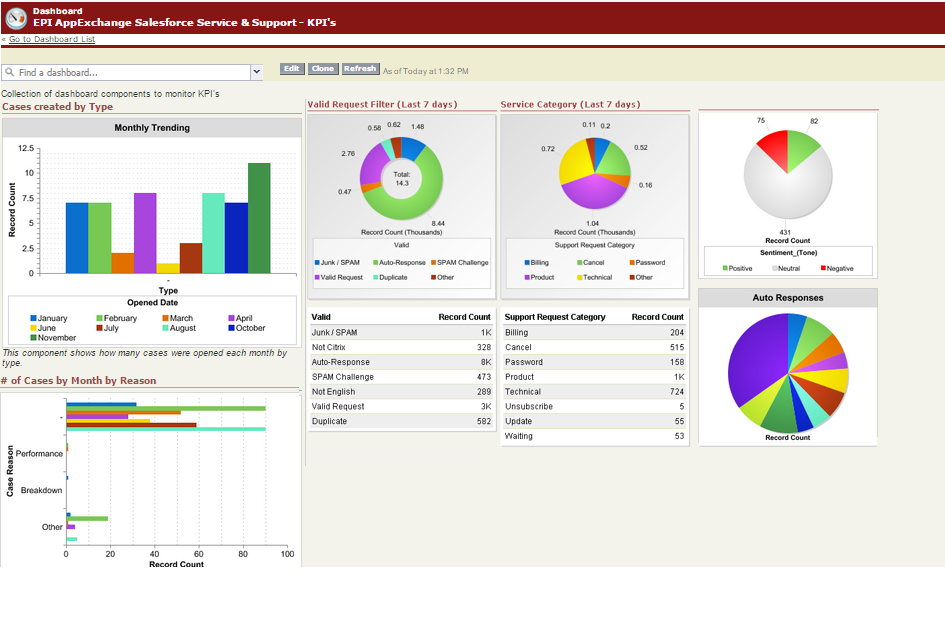Click the October dark blue legend swatch
This screenshot has height=624, width=945.
pyautogui.click(x=231, y=328)
